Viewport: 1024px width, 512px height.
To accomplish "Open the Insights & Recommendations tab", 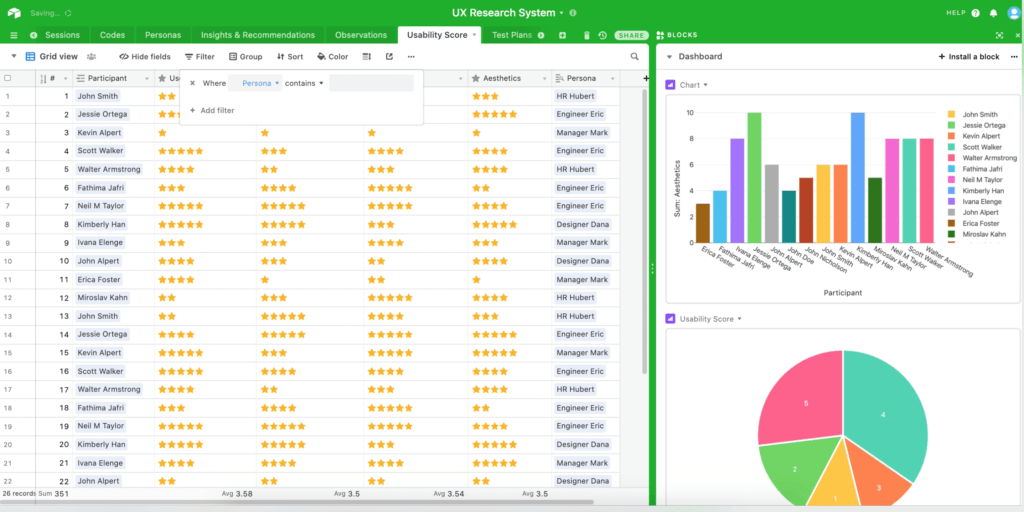I will pos(257,35).
